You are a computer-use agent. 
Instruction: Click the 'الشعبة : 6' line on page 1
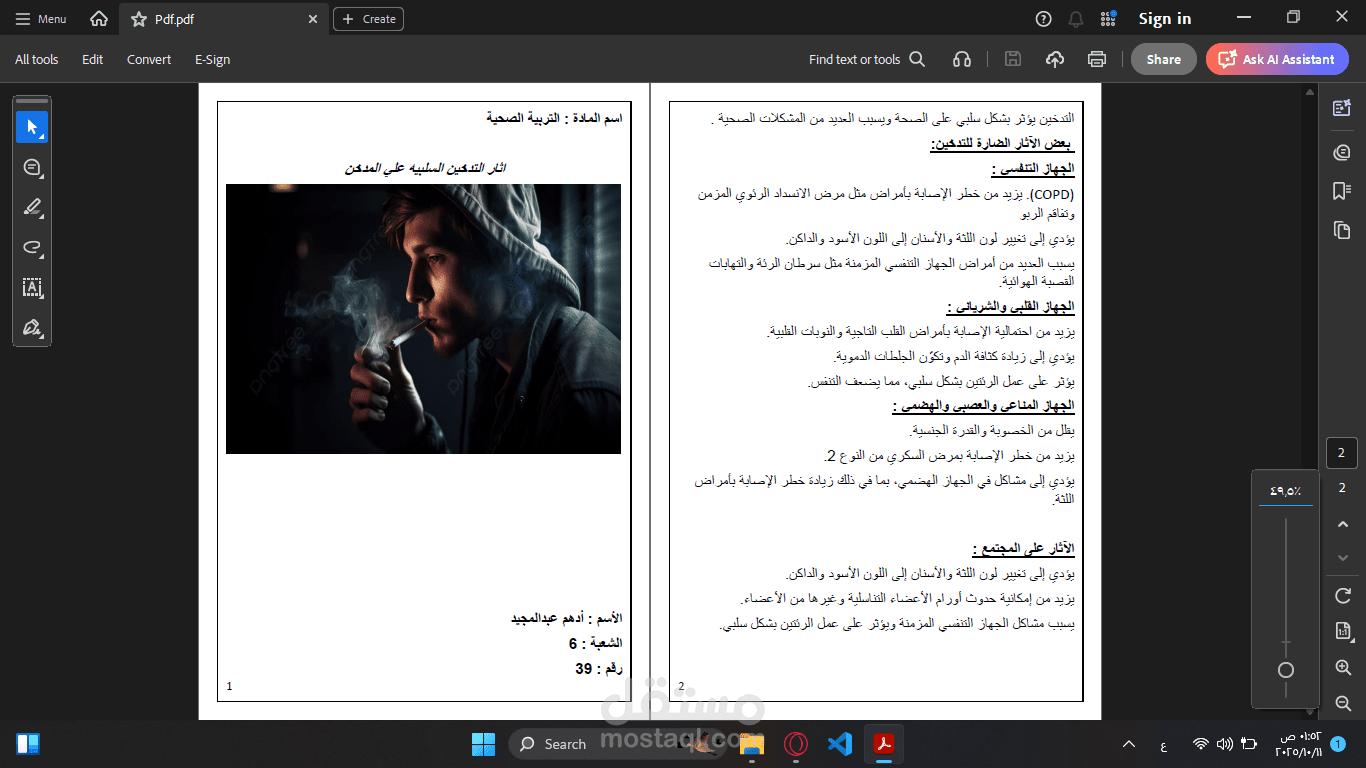point(595,643)
